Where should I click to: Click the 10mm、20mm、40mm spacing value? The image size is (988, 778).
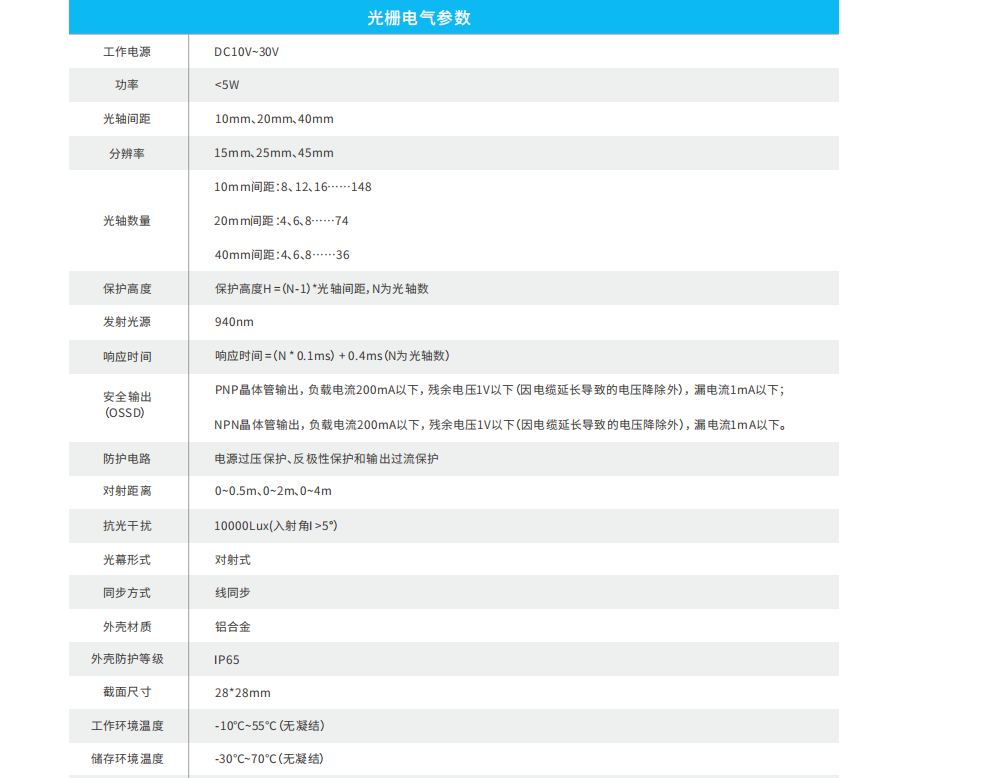tap(274, 119)
